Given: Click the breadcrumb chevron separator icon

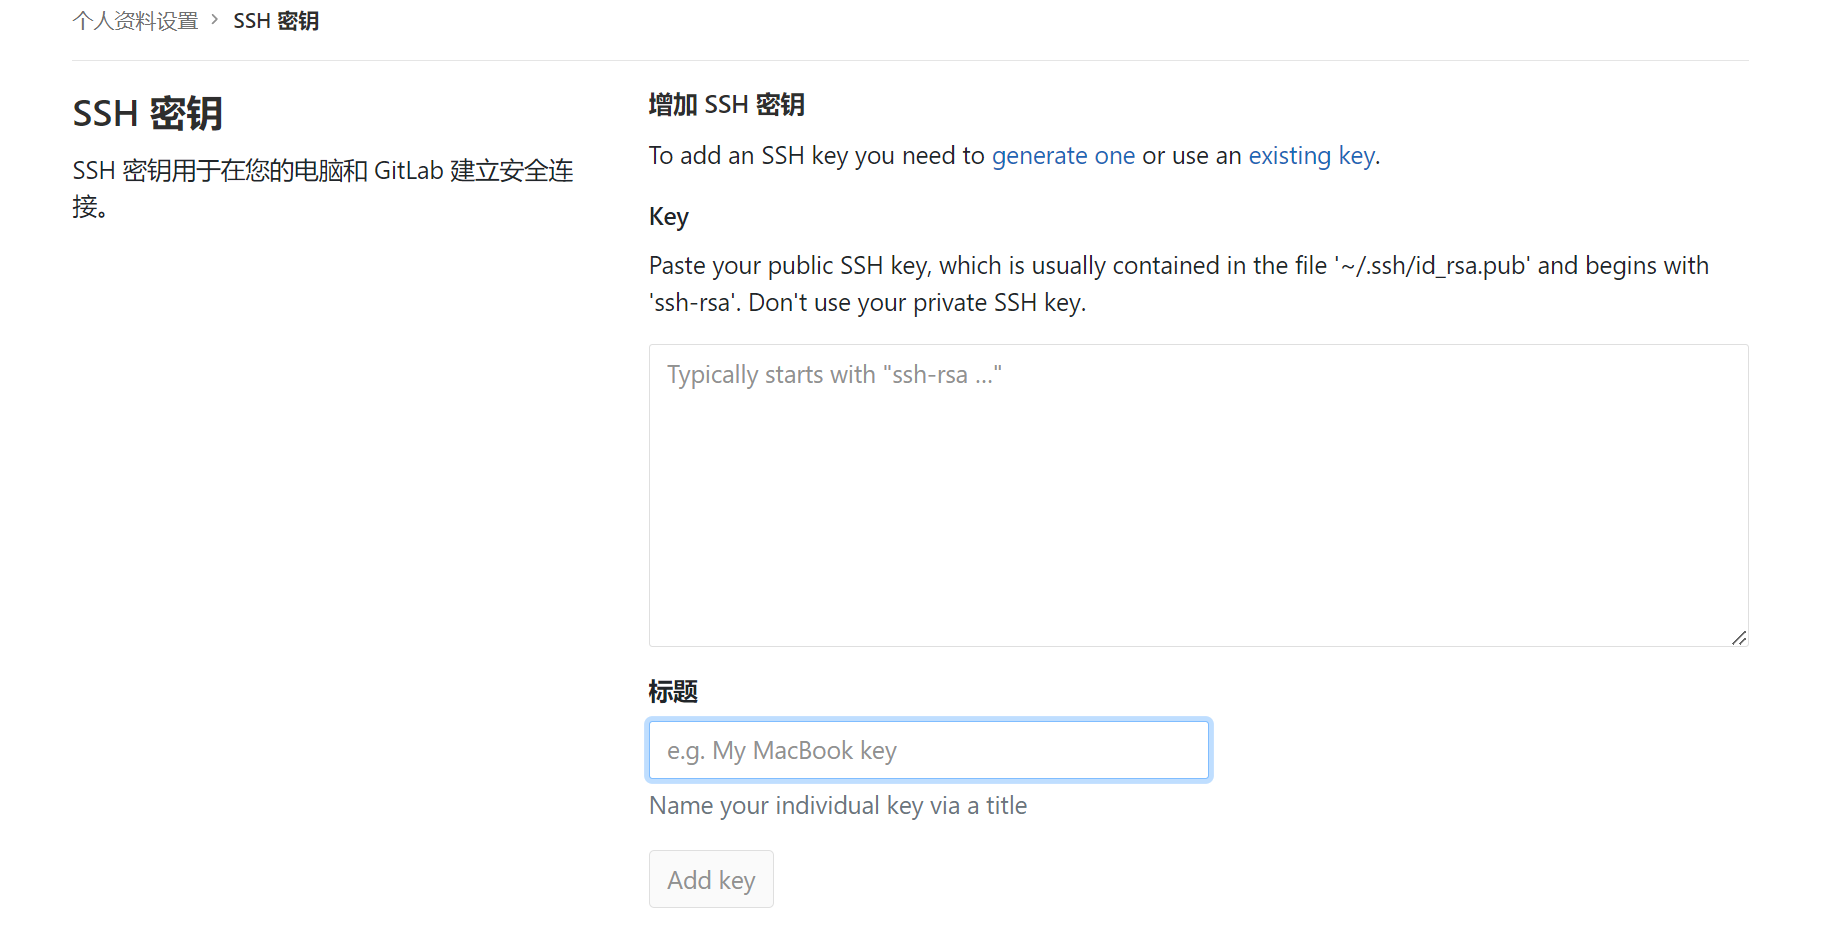Looking at the screenshot, I should [x=215, y=20].
